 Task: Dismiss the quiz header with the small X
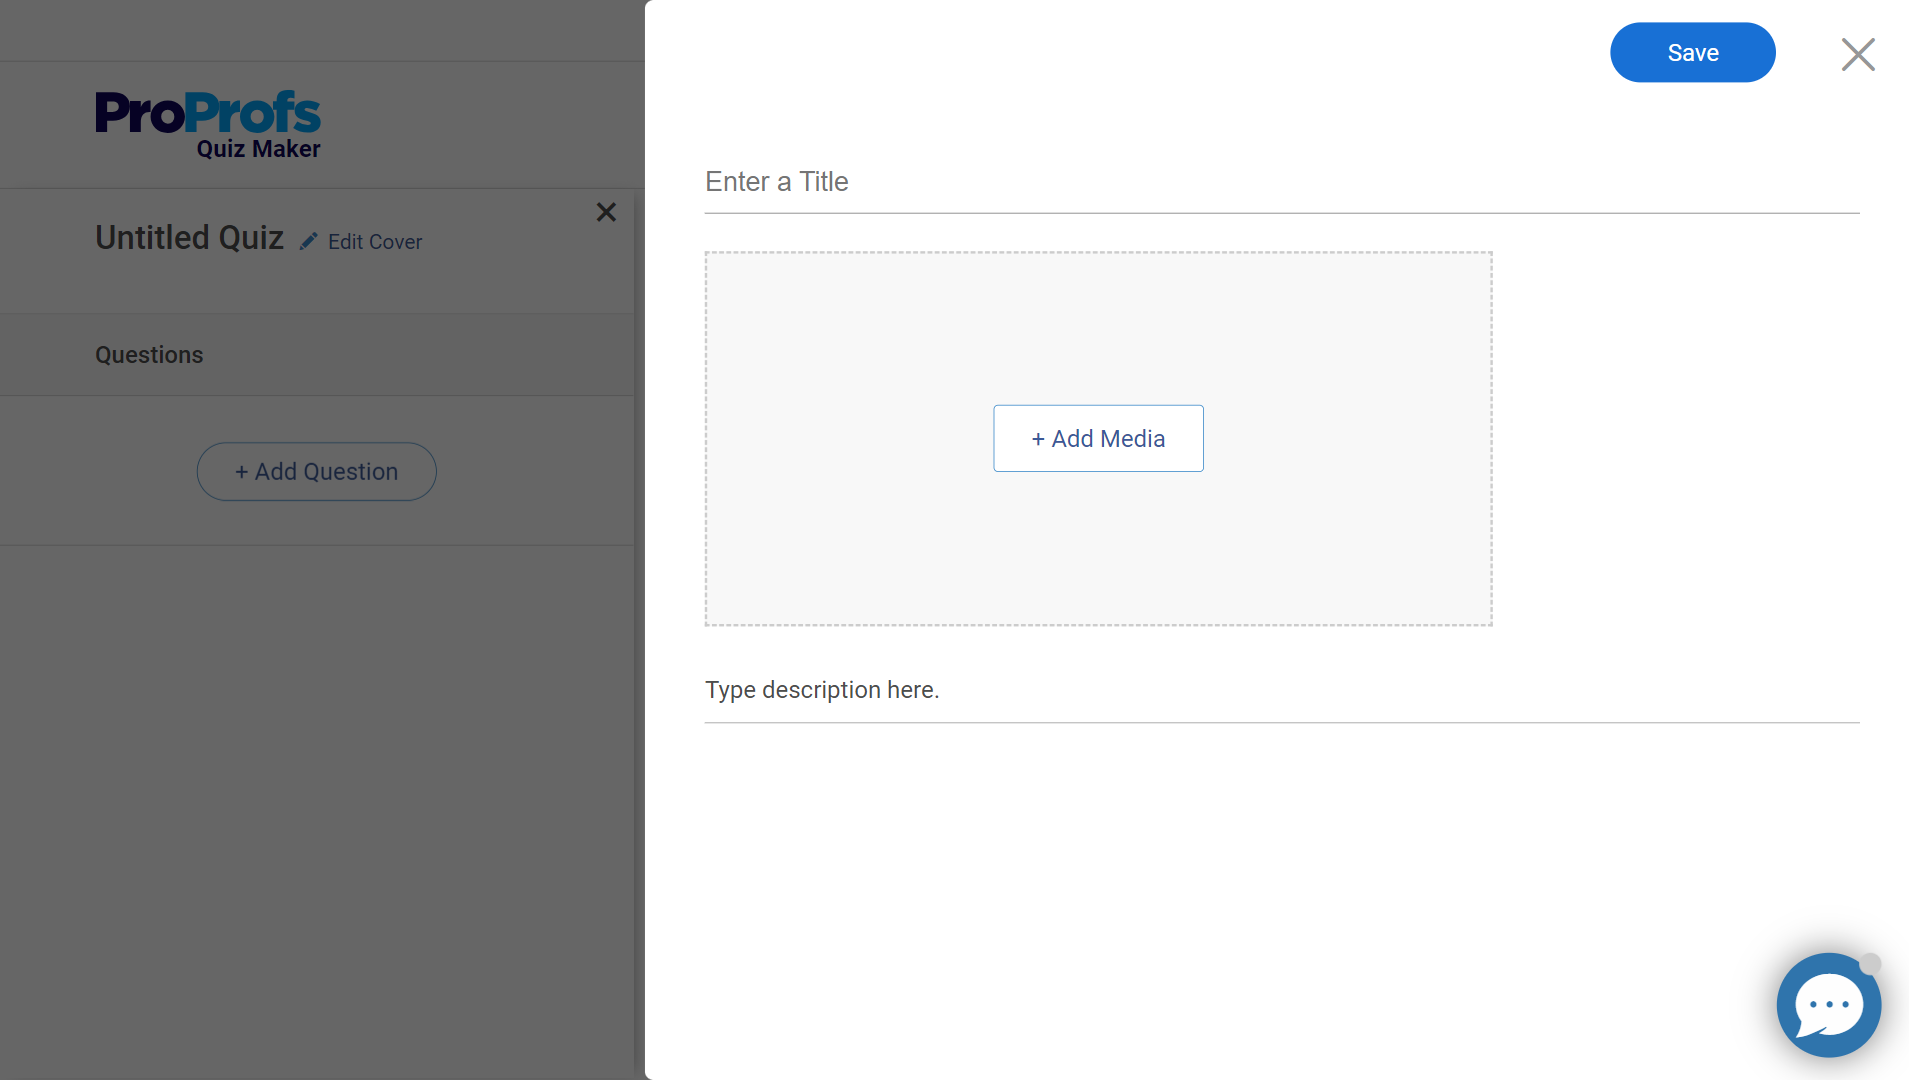tap(606, 212)
